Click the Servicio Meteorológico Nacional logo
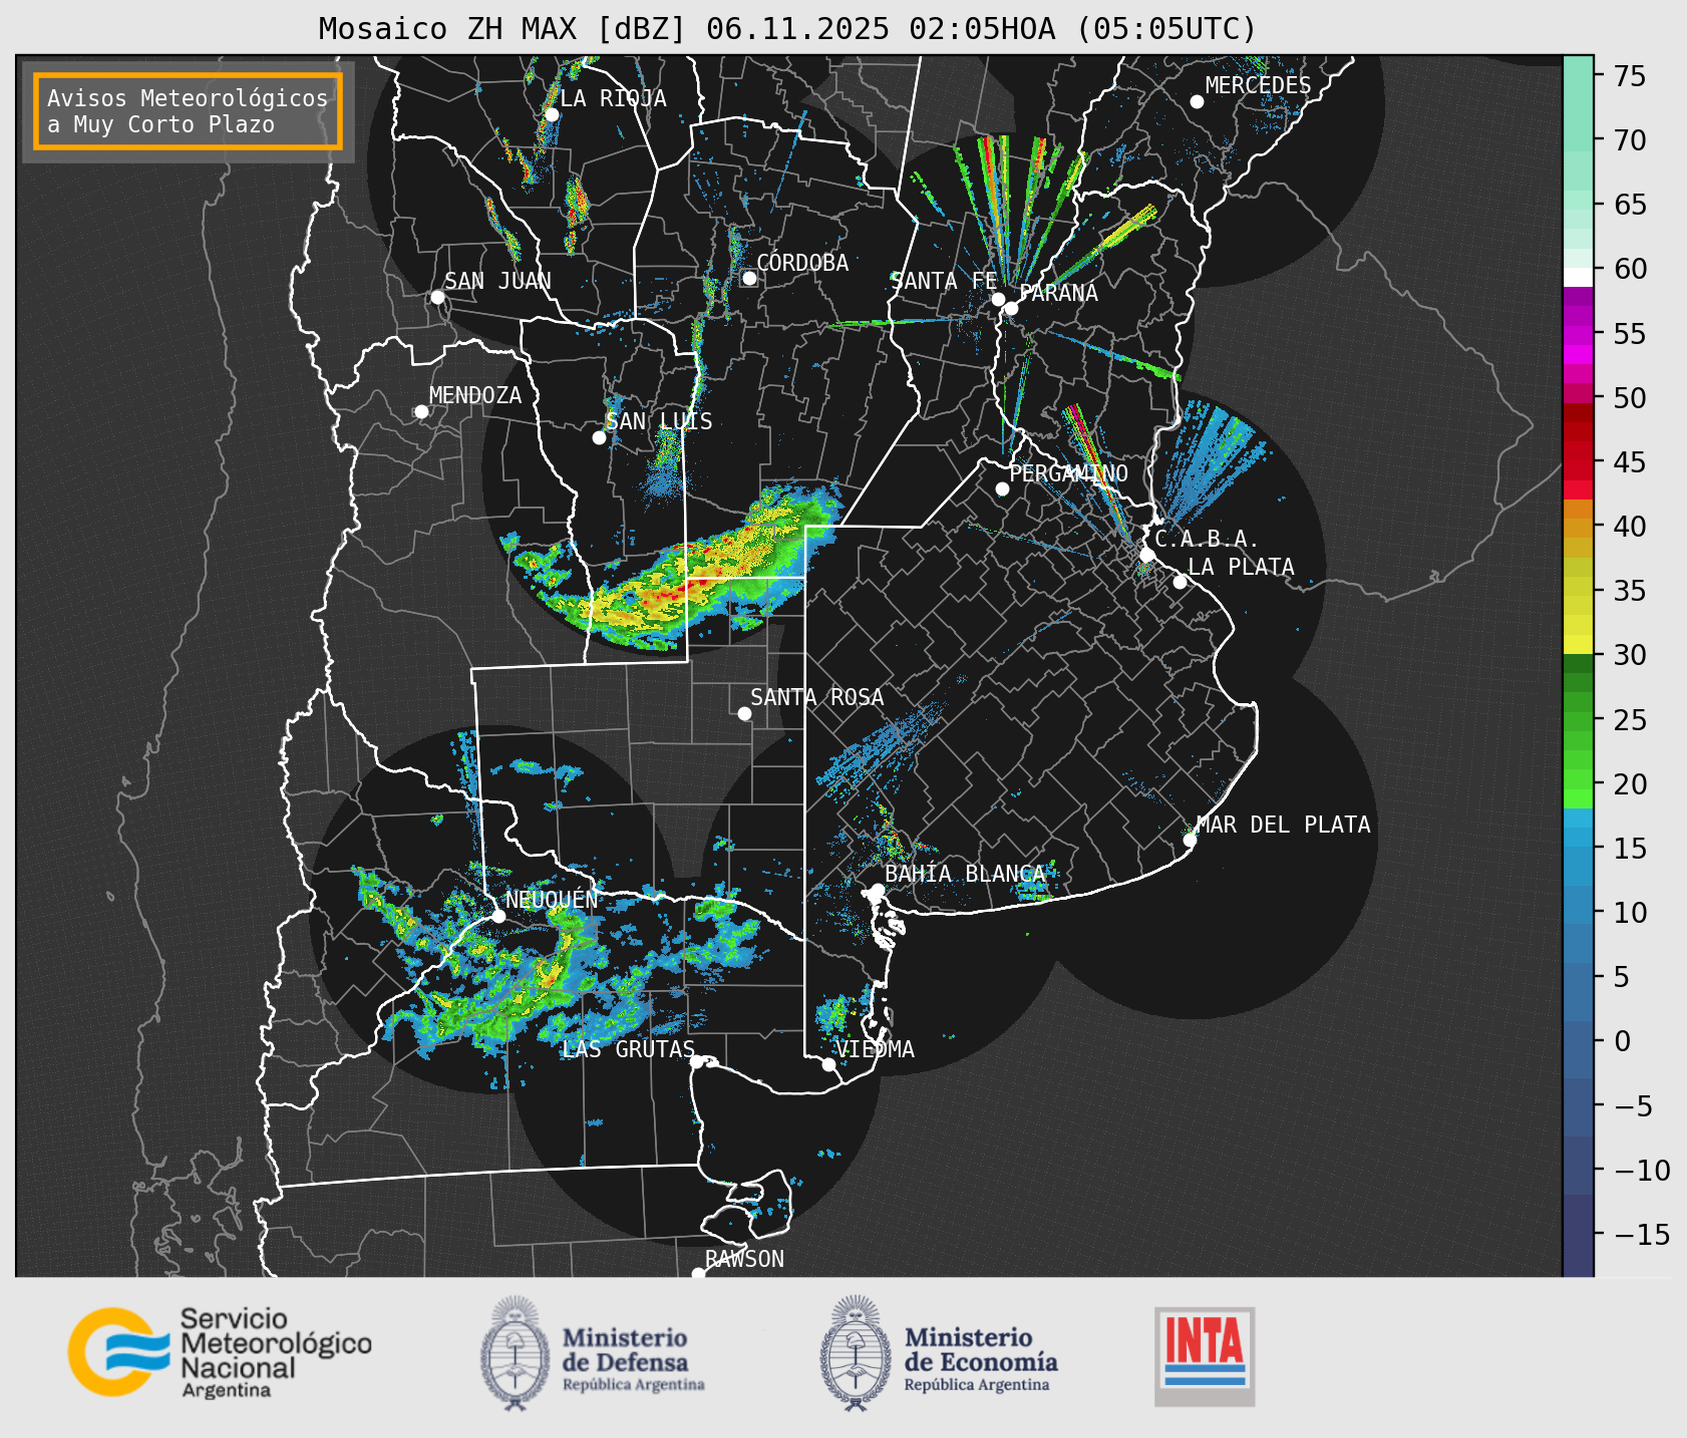The image size is (1687, 1438). (x=220, y=1352)
